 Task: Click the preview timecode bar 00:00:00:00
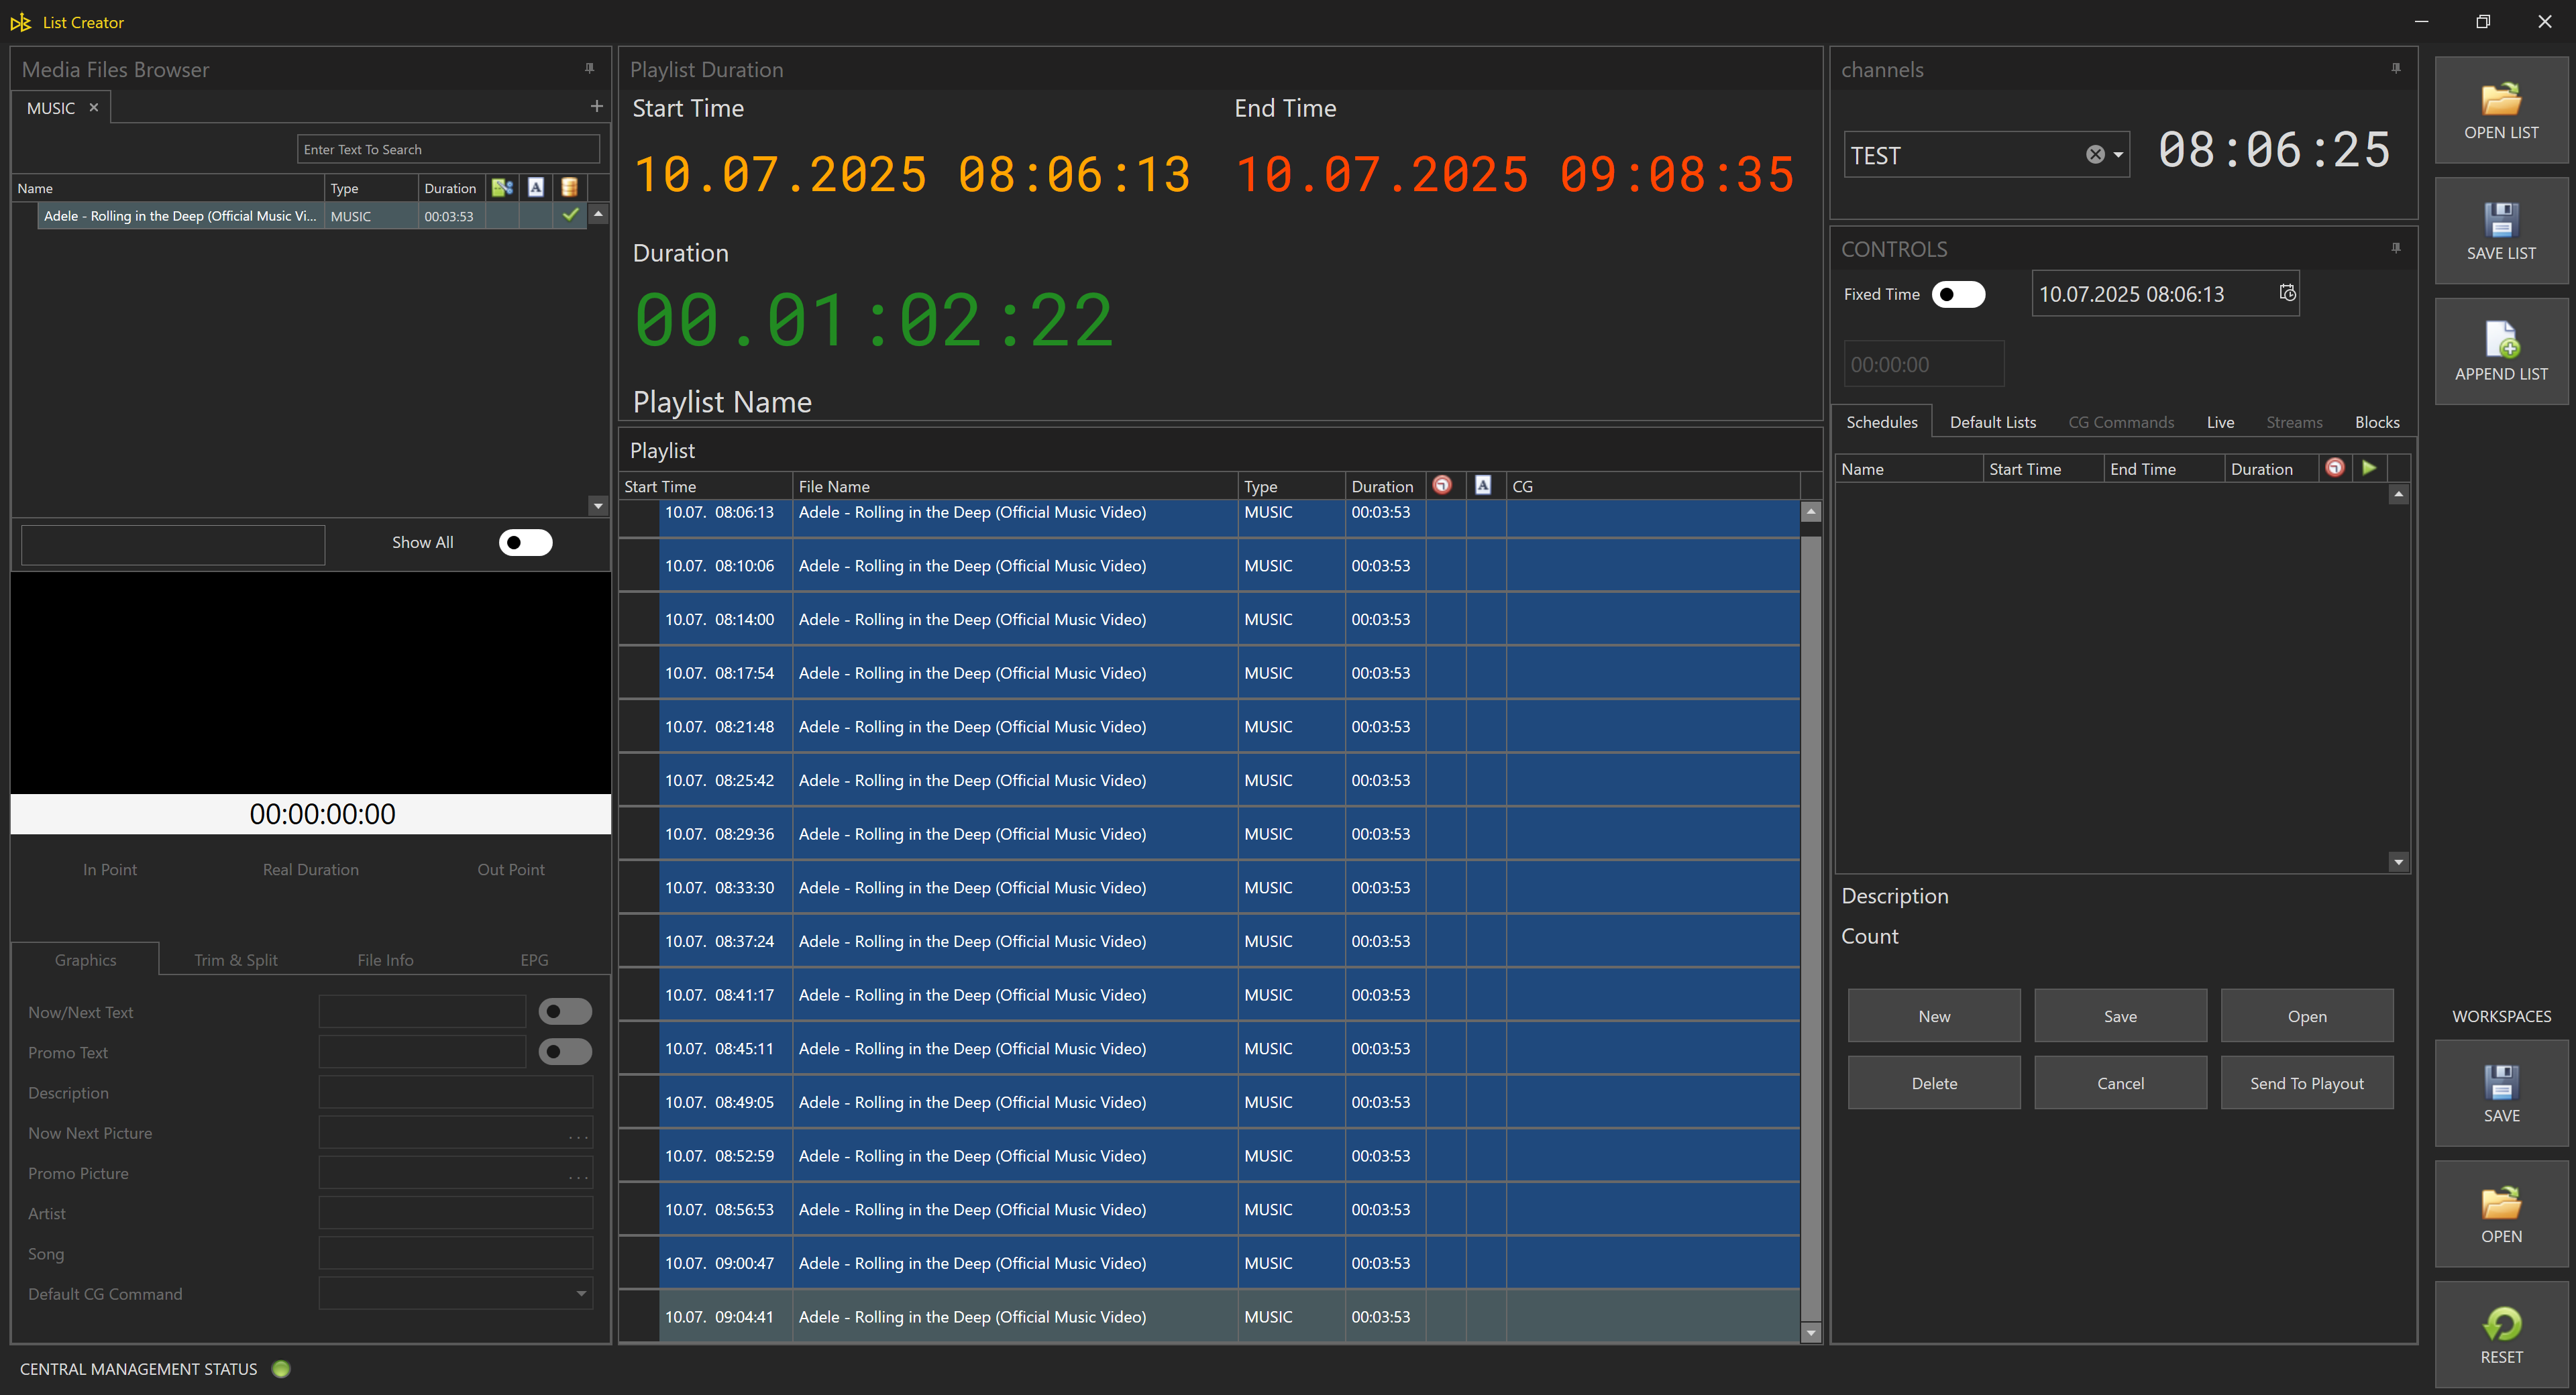311,814
